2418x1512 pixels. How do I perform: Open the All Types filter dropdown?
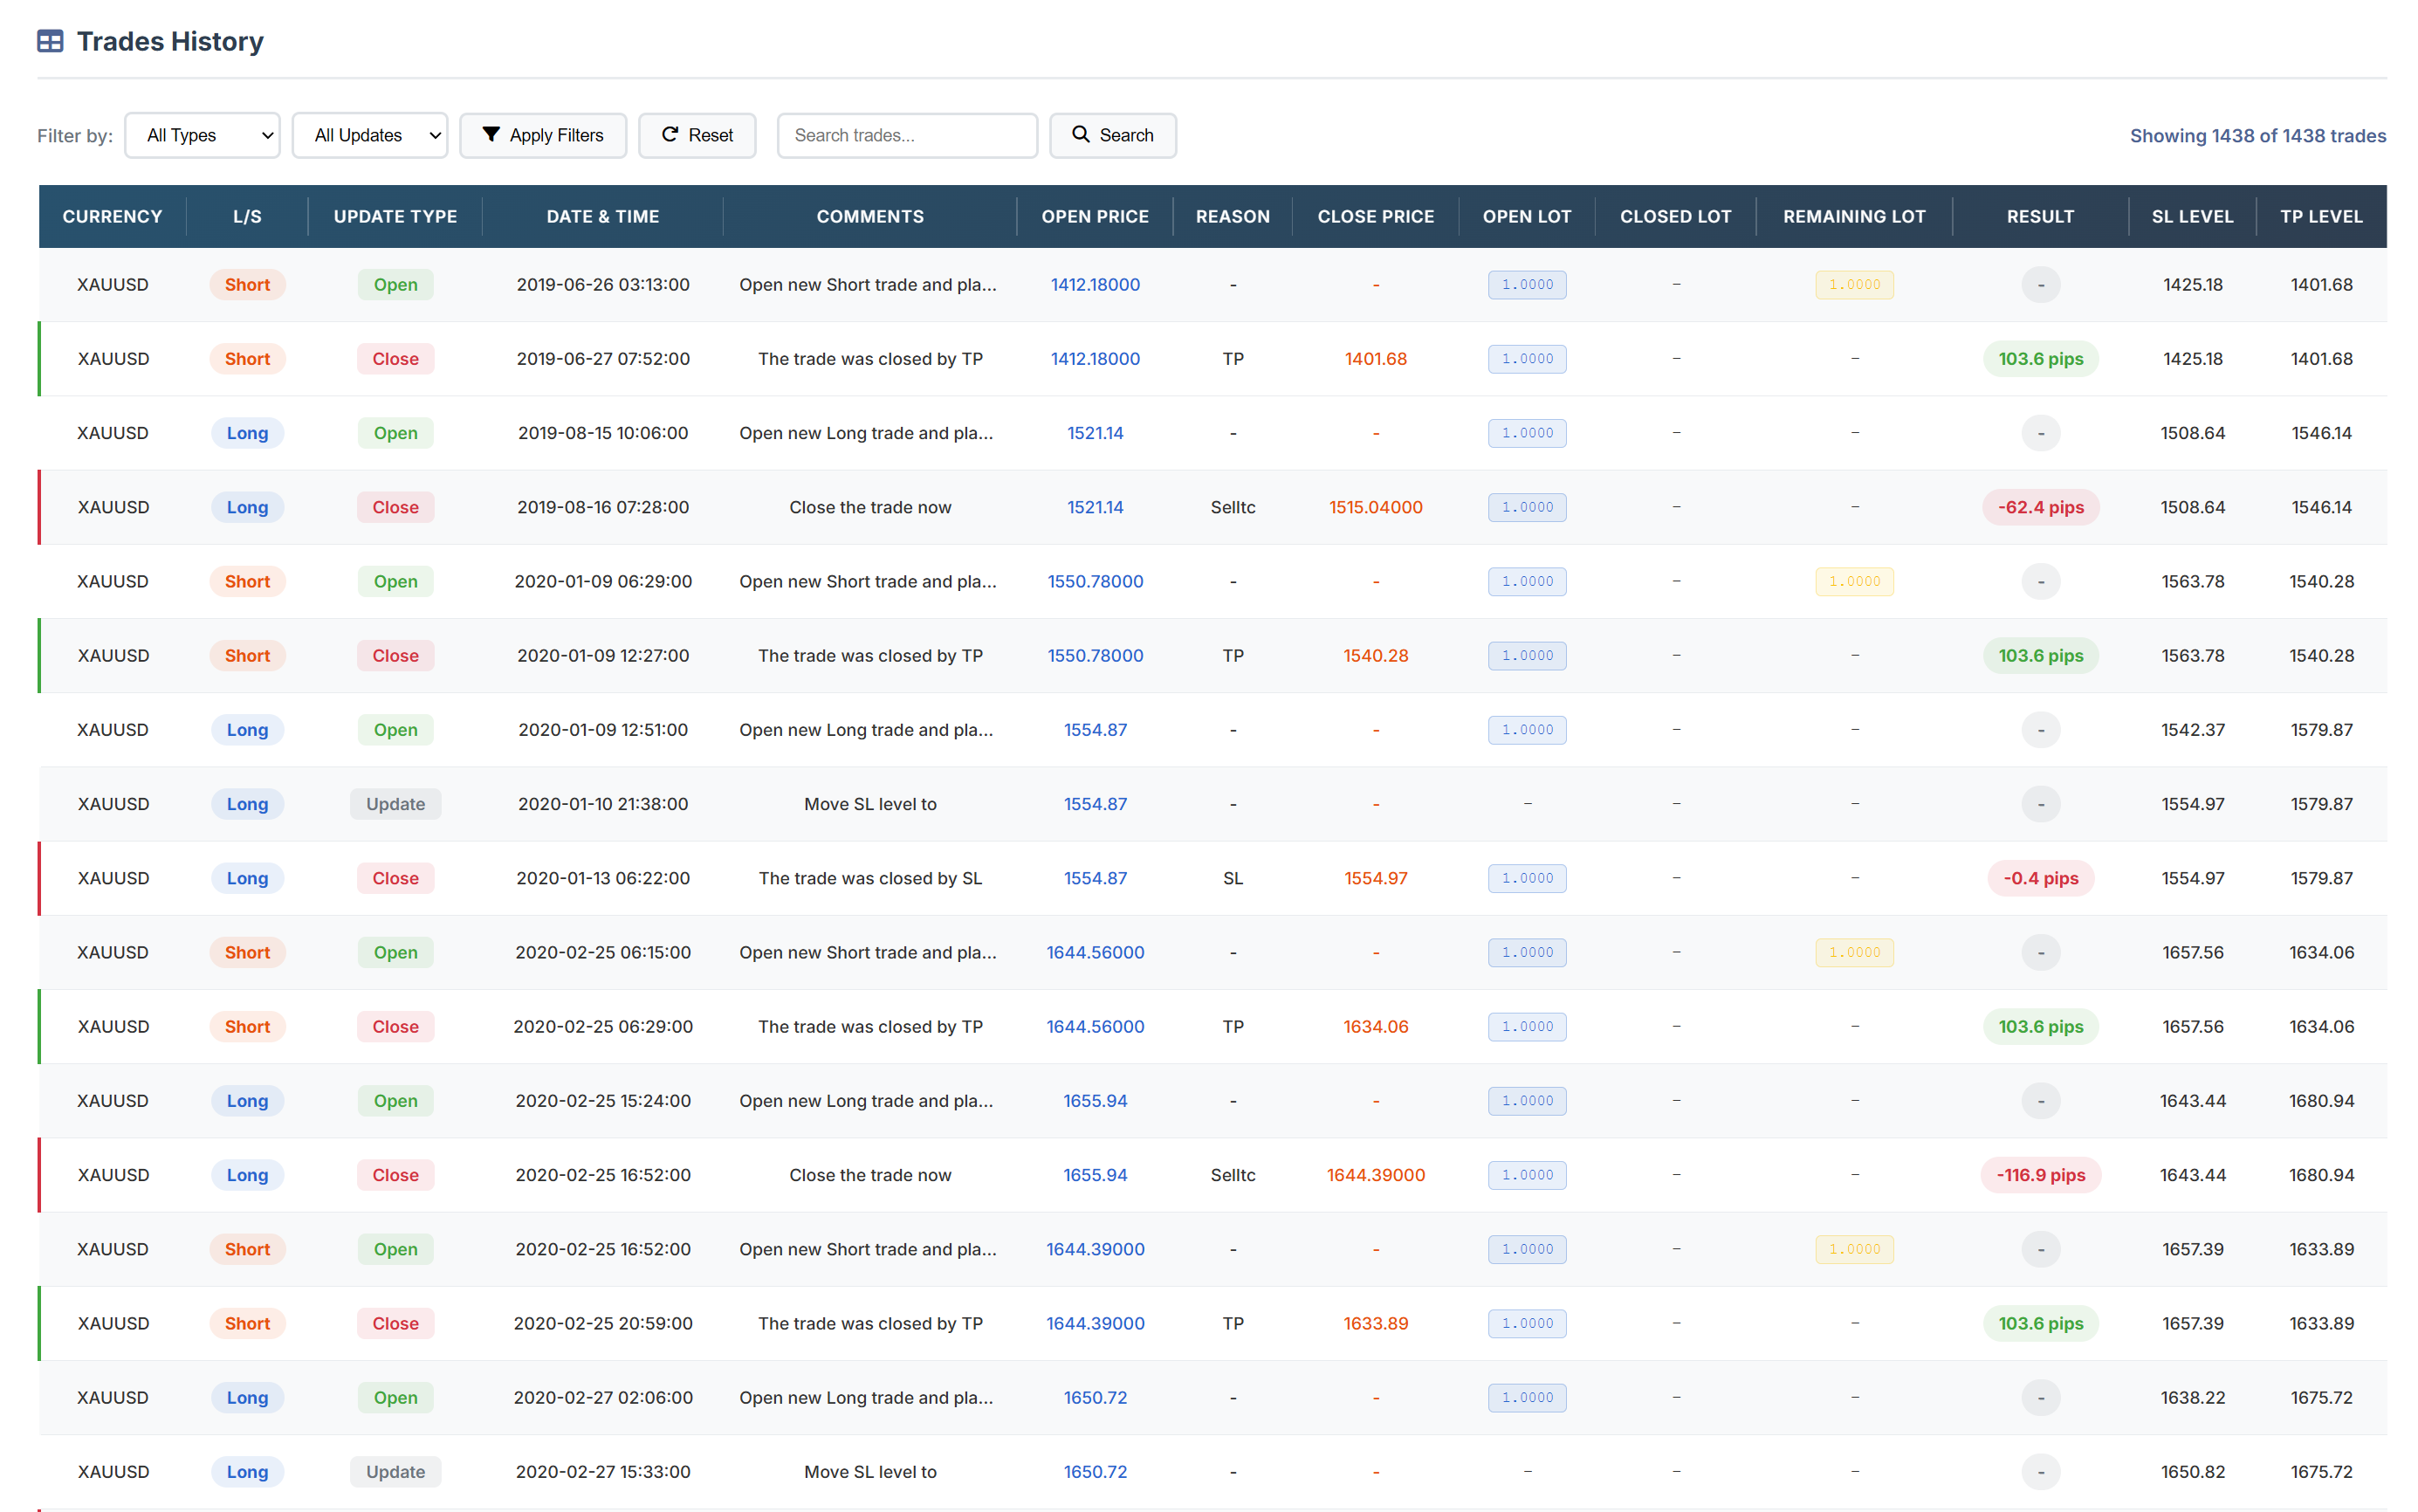[202, 134]
